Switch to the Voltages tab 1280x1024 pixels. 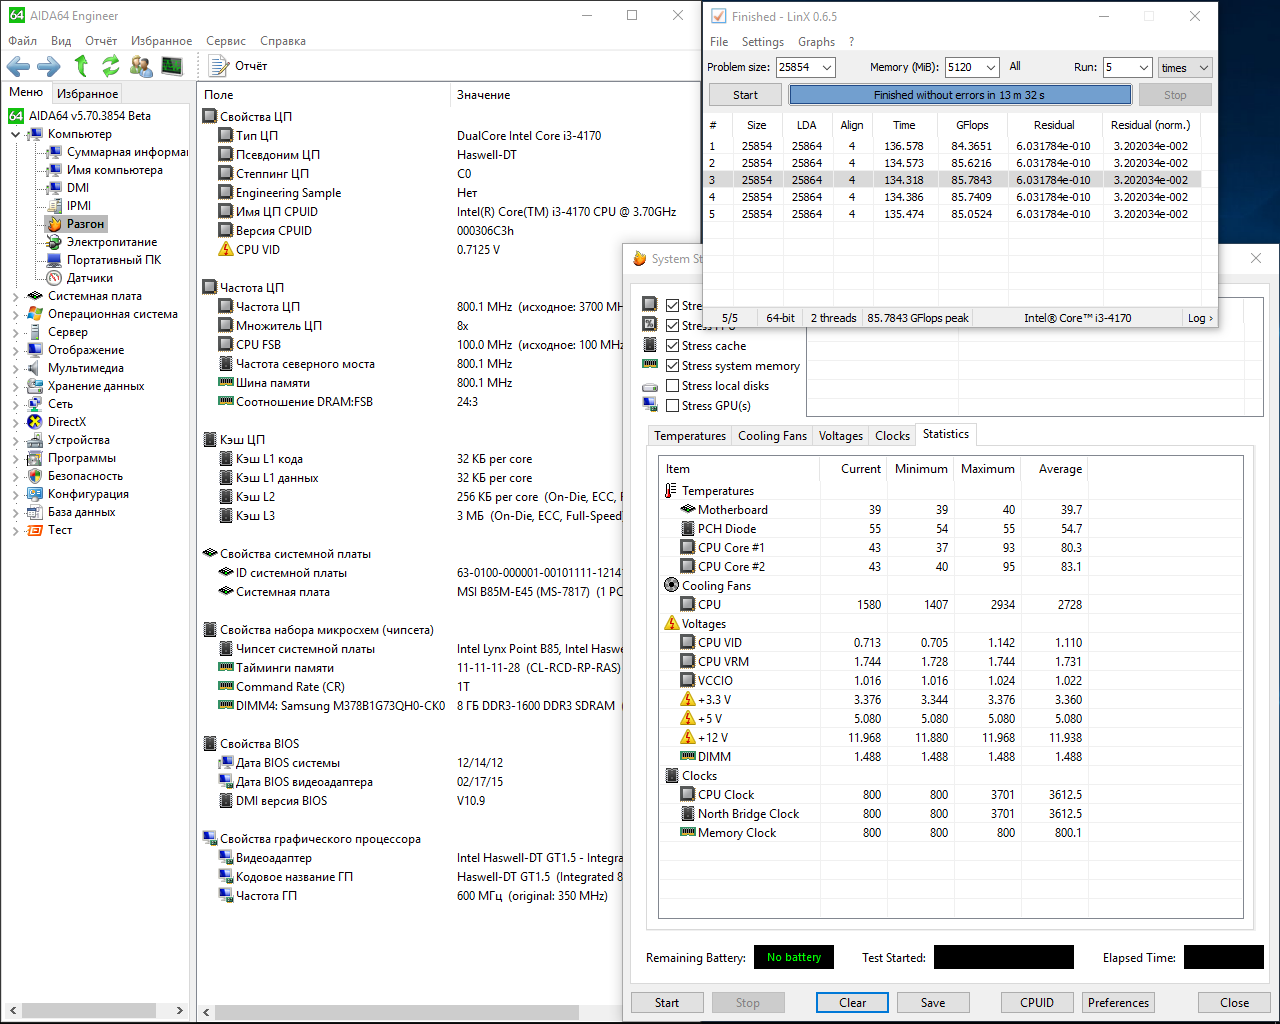coord(840,436)
